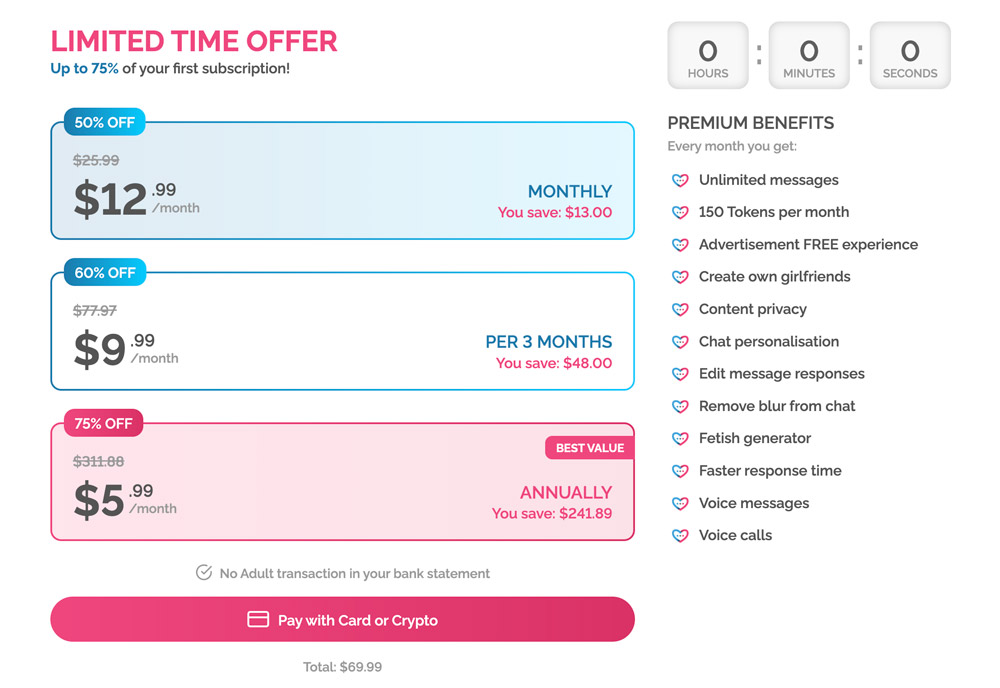
Task: Click the card payment icon on Pay button
Action: point(257,619)
